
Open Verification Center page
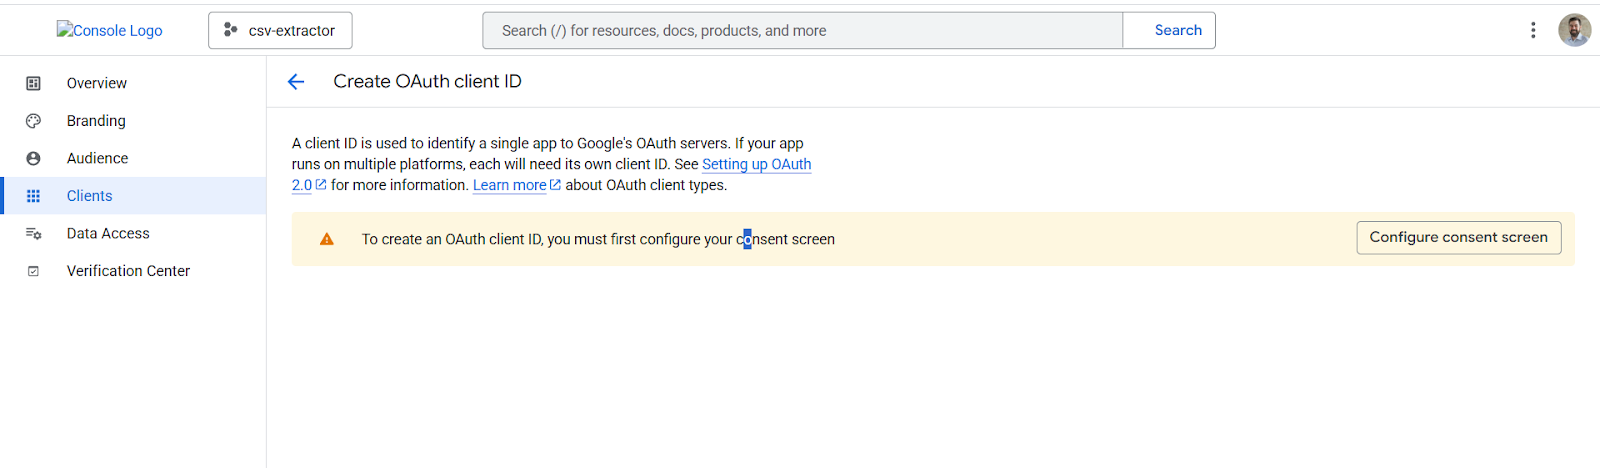(x=128, y=271)
